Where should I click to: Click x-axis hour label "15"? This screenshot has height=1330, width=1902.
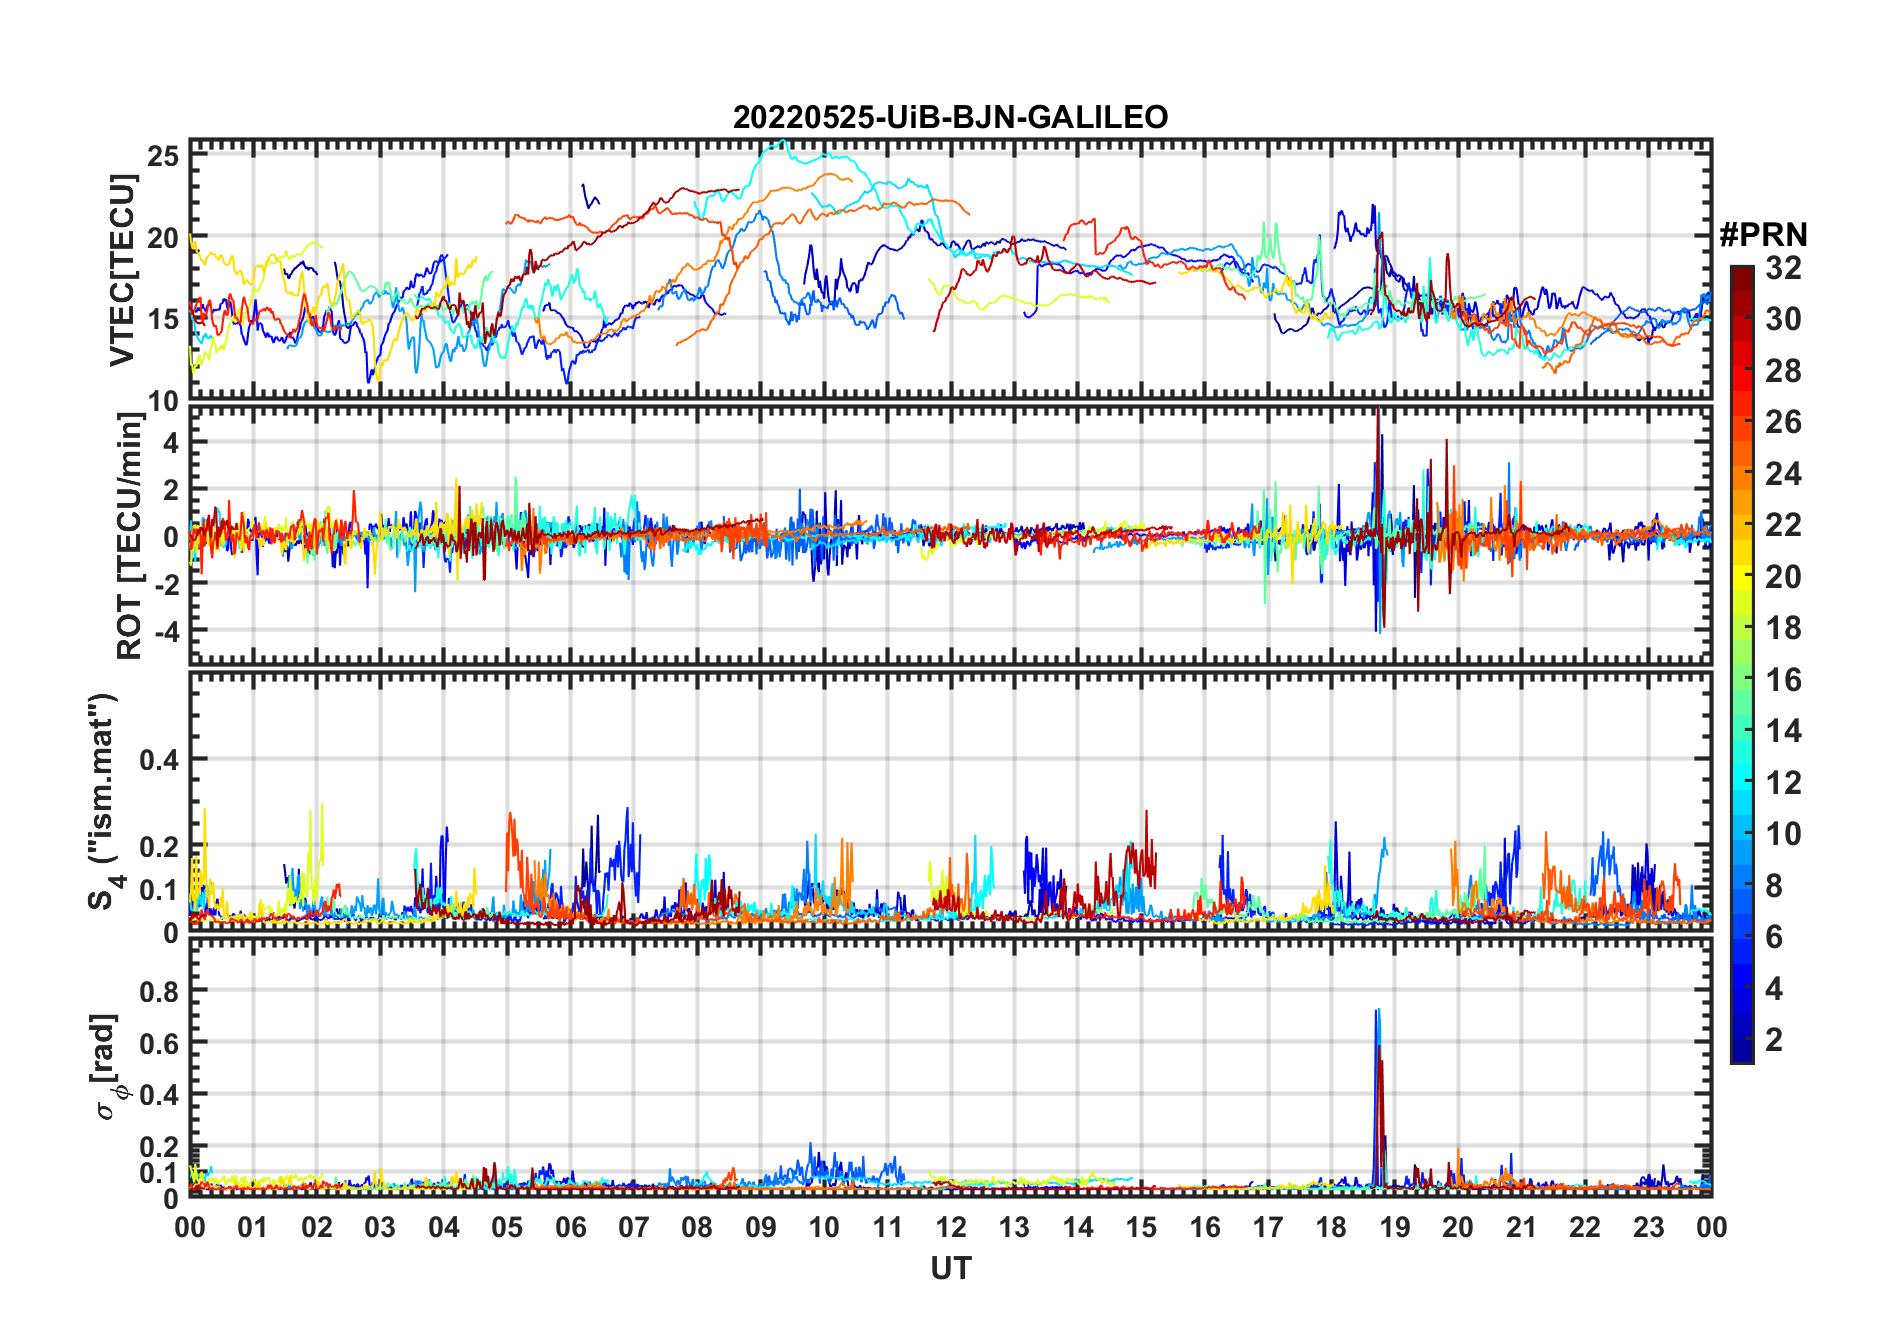pos(1141,1228)
